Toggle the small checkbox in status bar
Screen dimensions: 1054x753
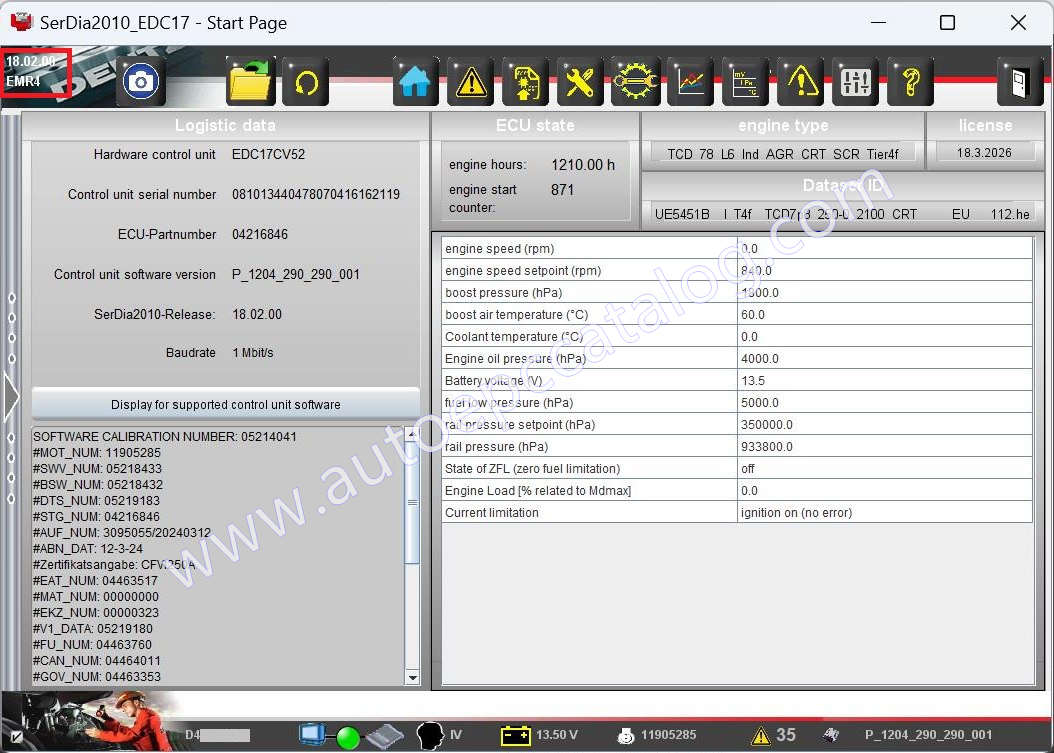point(16,737)
